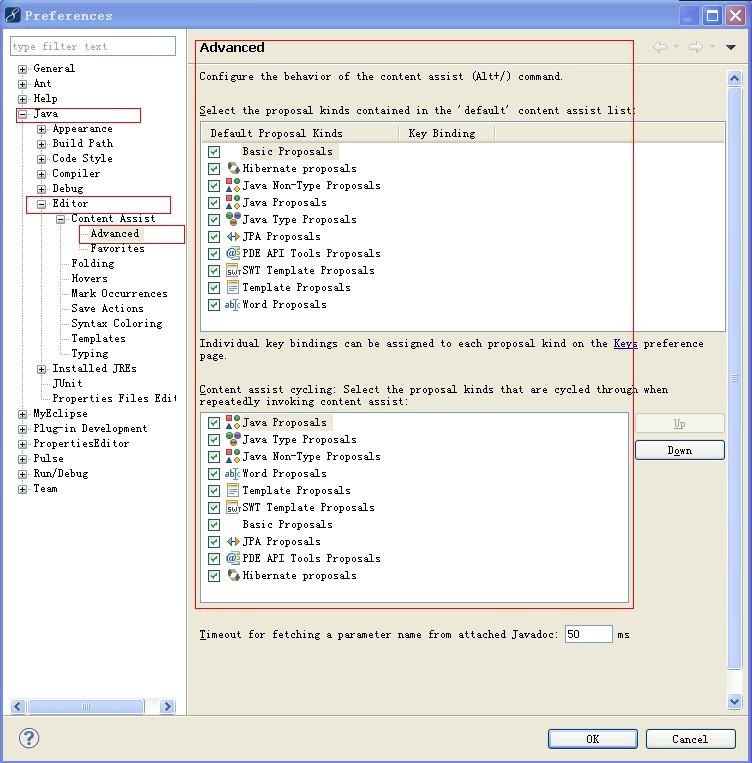This screenshot has width=752, height=763.
Task: Go back using the left navigation arrow
Action: (660, 47)
